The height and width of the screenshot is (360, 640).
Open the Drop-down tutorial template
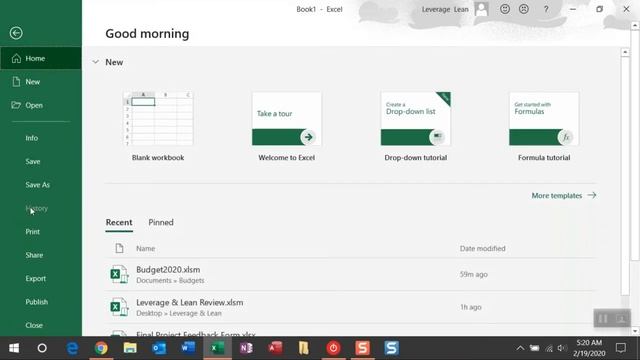click(x=416, y=119)
